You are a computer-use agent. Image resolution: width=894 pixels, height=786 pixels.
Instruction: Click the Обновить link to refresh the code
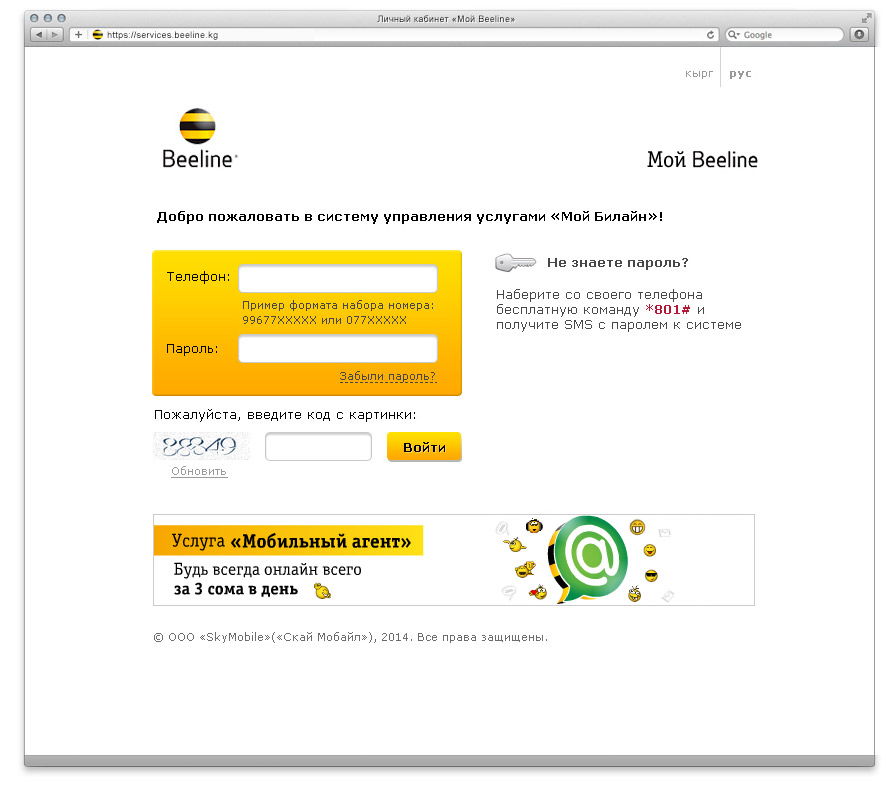coord(199,471)
